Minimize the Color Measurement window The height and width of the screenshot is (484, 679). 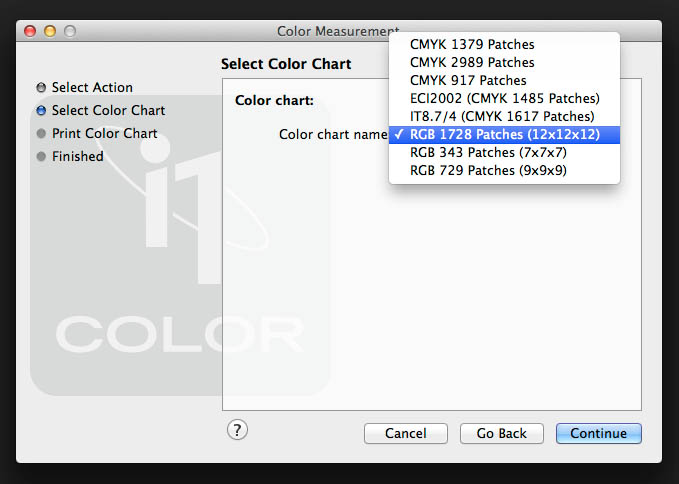point(50,32)
